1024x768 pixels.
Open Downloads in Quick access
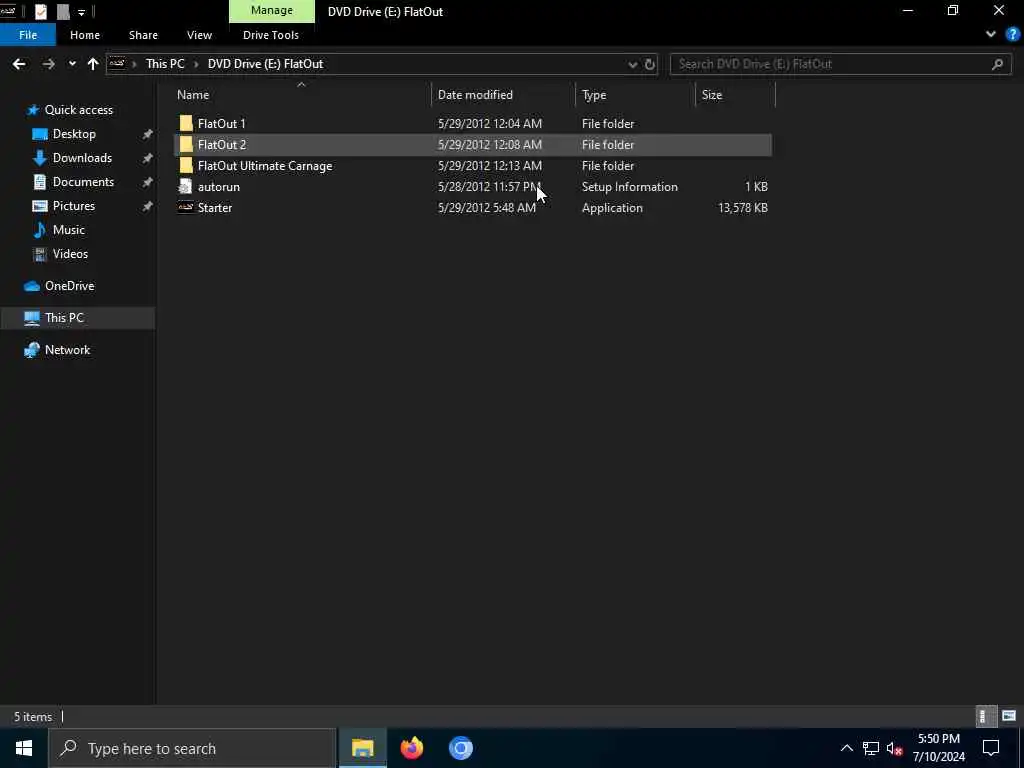pyautogui.click(x=82, y=158)
